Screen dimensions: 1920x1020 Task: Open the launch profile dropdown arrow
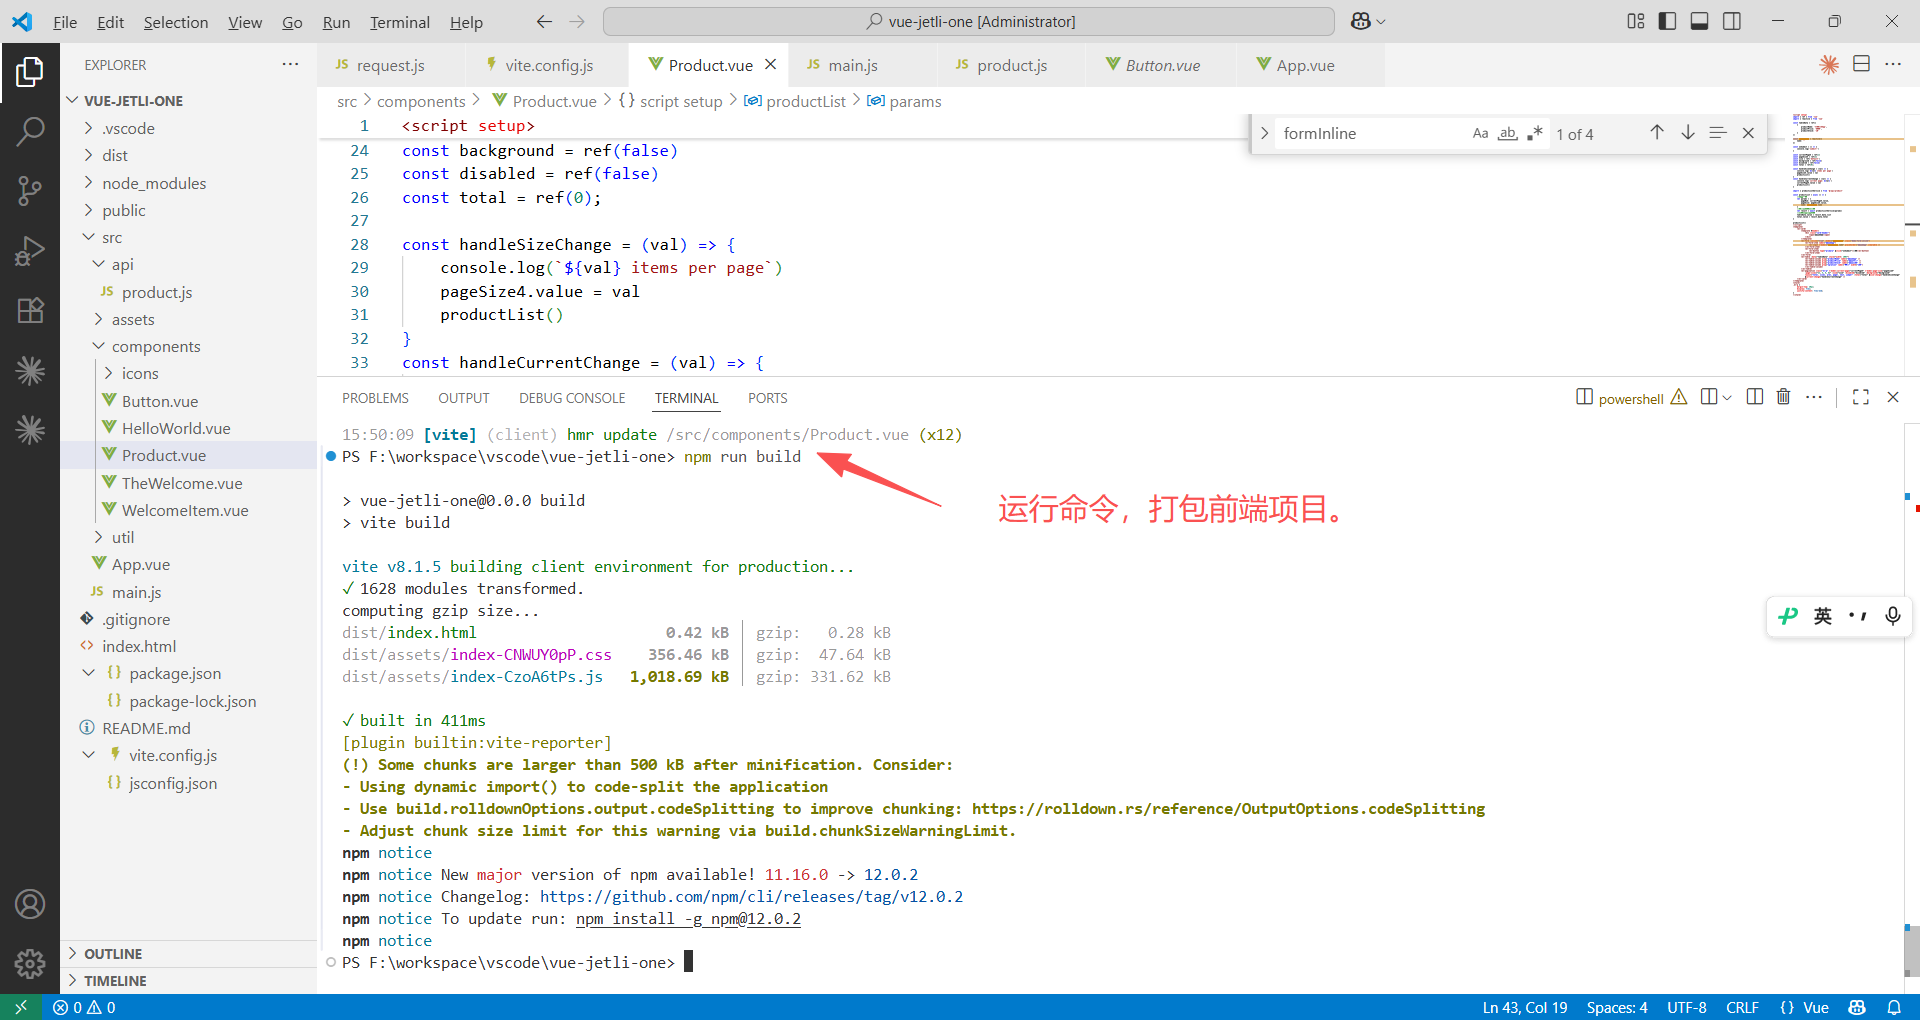[1727, 397]
